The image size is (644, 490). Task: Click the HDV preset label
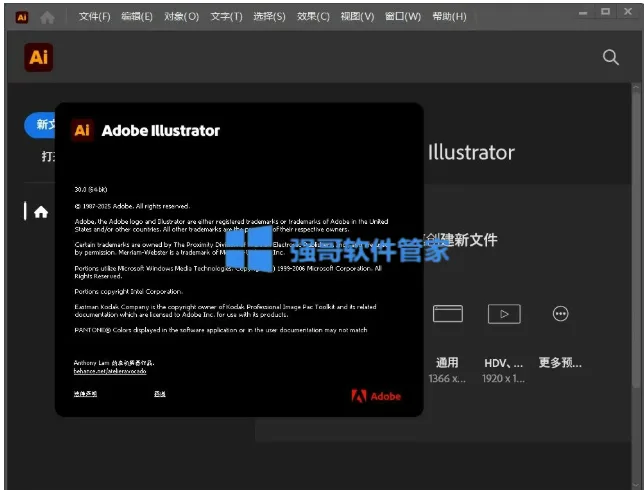(504, 363)
